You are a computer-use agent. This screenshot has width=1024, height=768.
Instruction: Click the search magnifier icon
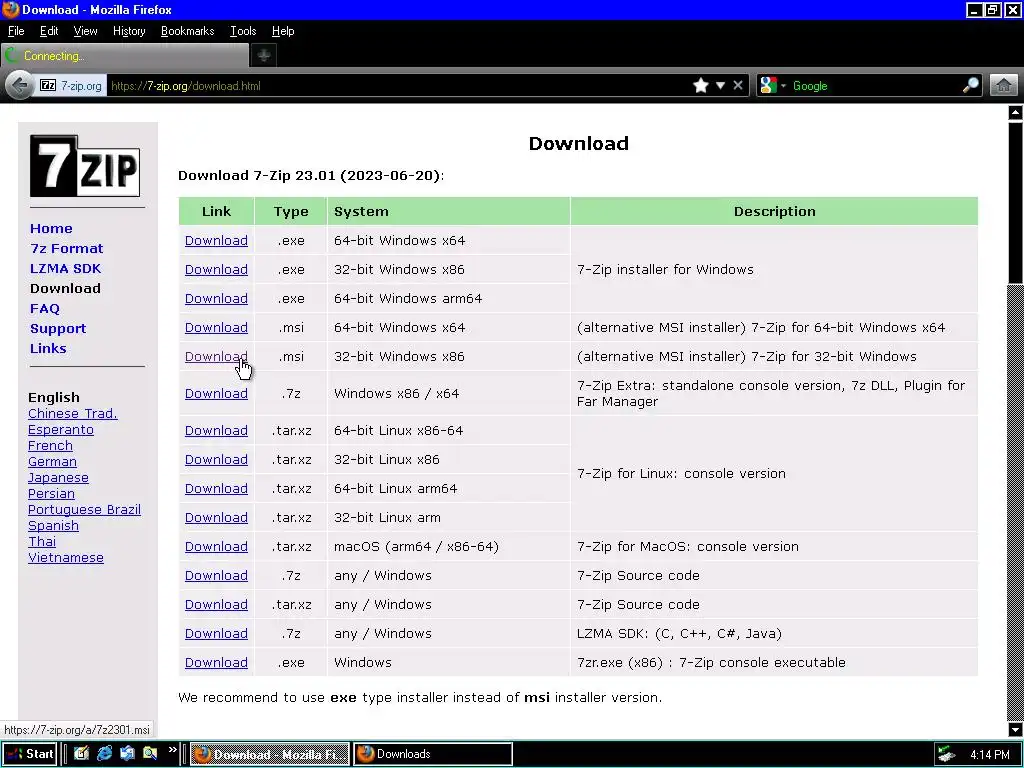click(971, 86)
